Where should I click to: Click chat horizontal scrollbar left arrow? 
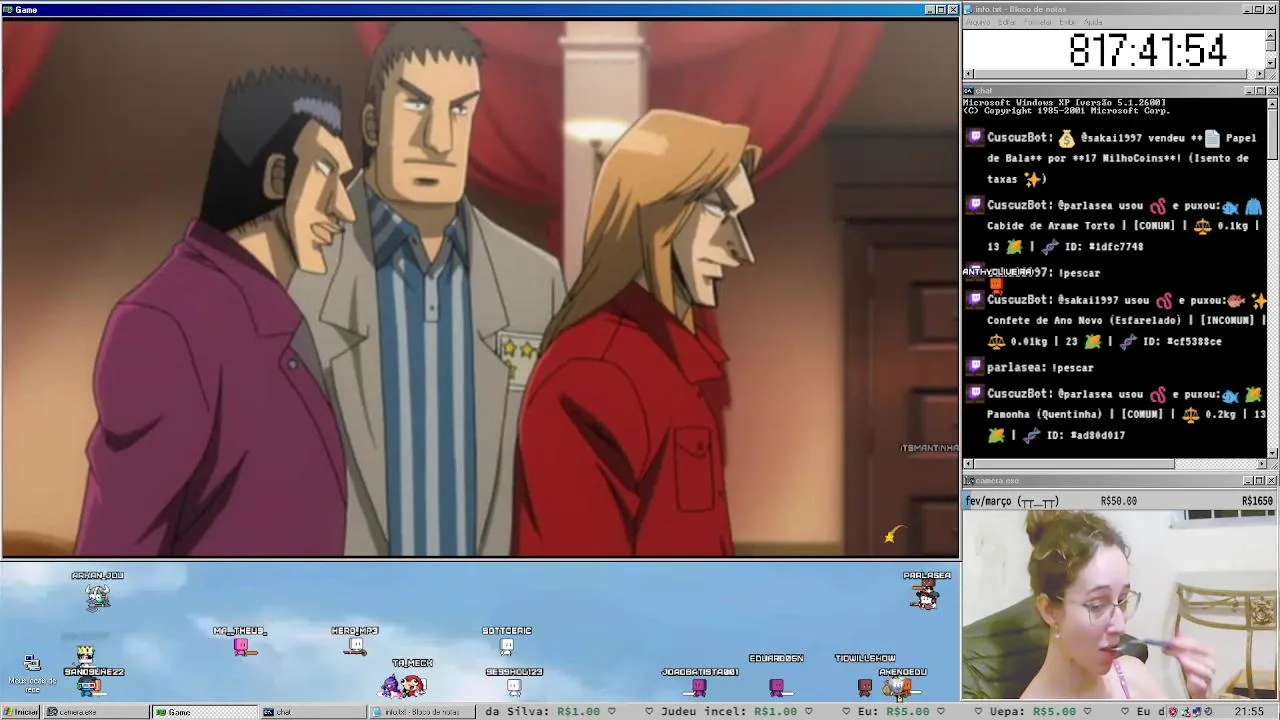968,464
